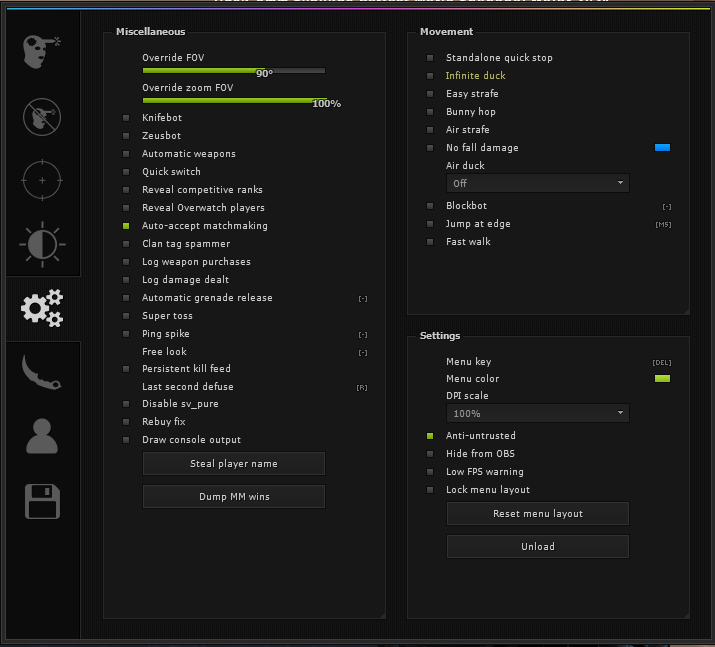Set the Menu key hotkey [DEL]
This screenshot has width=715, height=647.
[662, 362]
